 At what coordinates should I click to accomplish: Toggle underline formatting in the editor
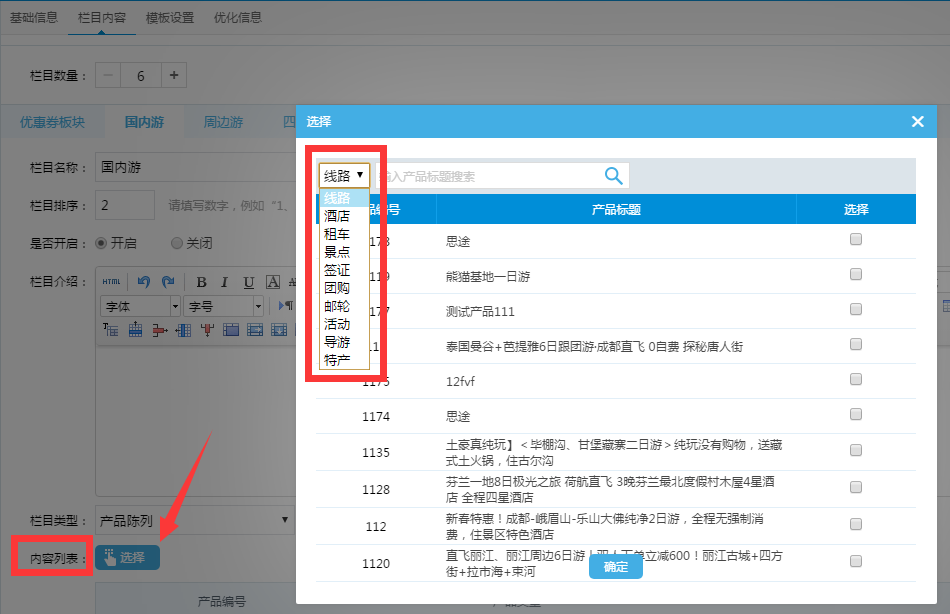pyautogui.click(x=247, y=282)
